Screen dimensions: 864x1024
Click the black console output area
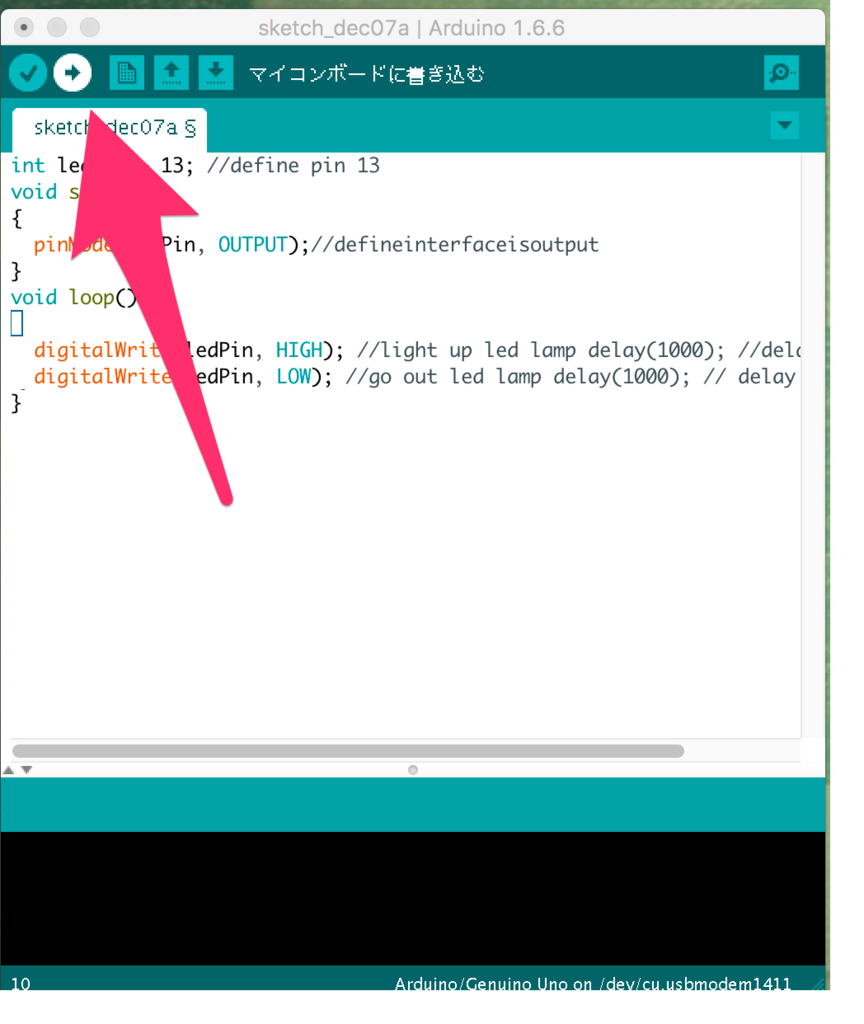coord(413,898)
